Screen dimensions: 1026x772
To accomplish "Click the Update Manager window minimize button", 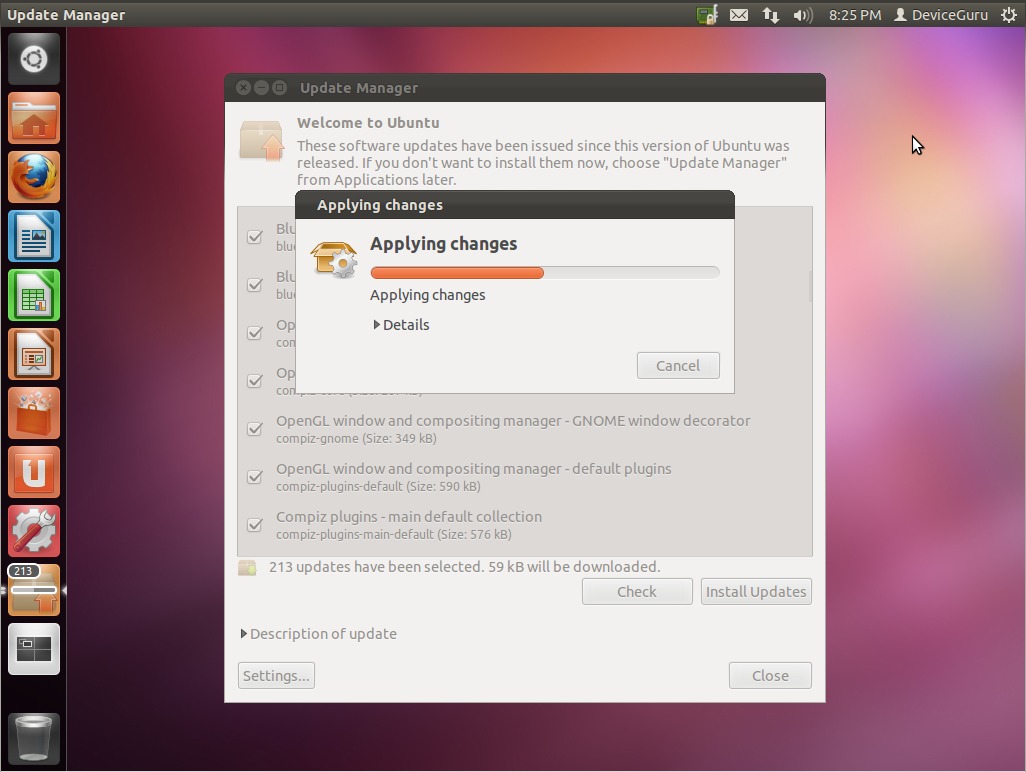I will (261, 88).
